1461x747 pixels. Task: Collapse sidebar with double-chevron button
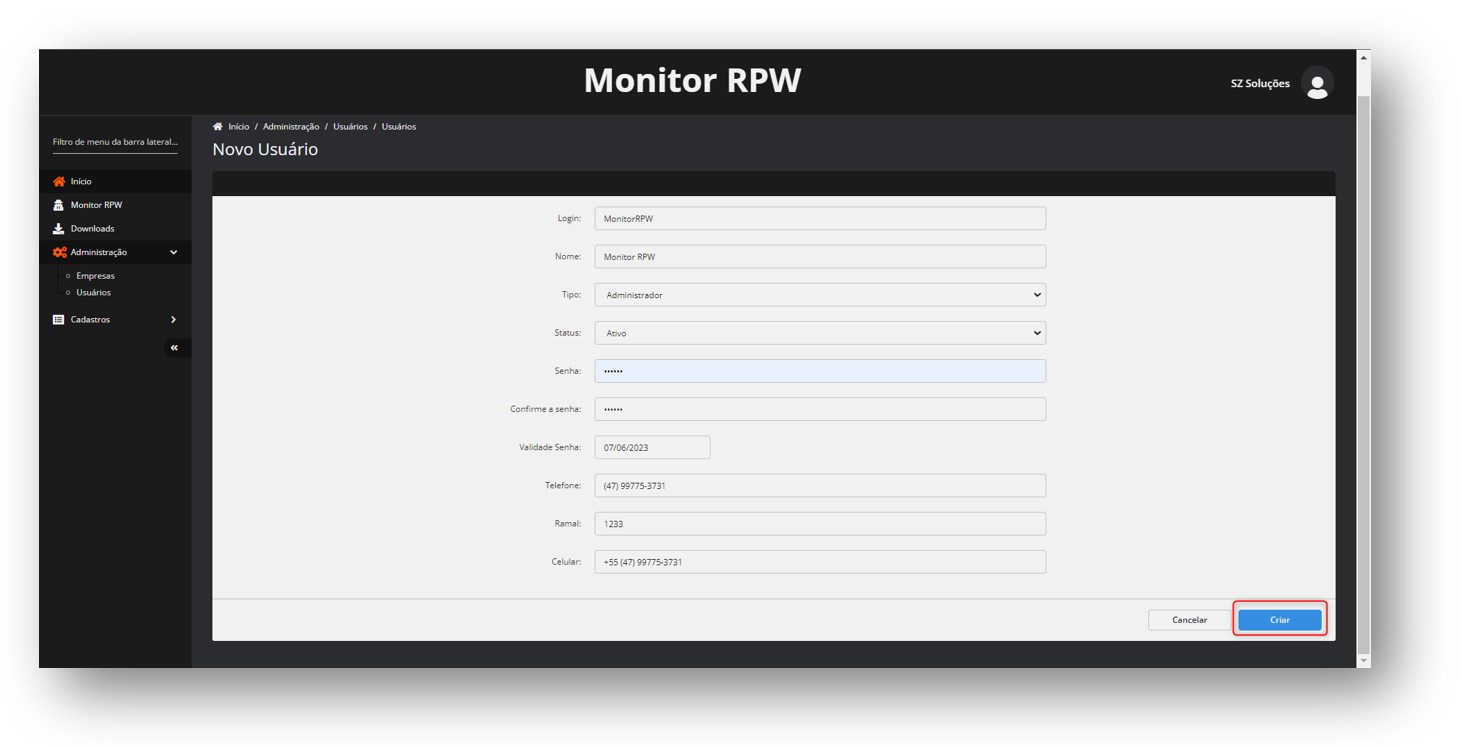pyautogui.click(x=174, y=348)
